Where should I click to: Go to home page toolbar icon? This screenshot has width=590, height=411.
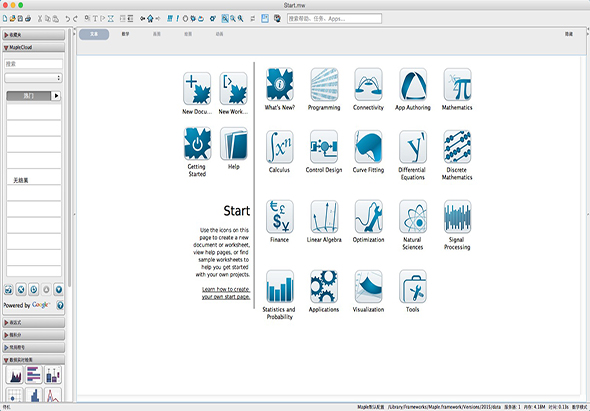(x=150, y=18)
